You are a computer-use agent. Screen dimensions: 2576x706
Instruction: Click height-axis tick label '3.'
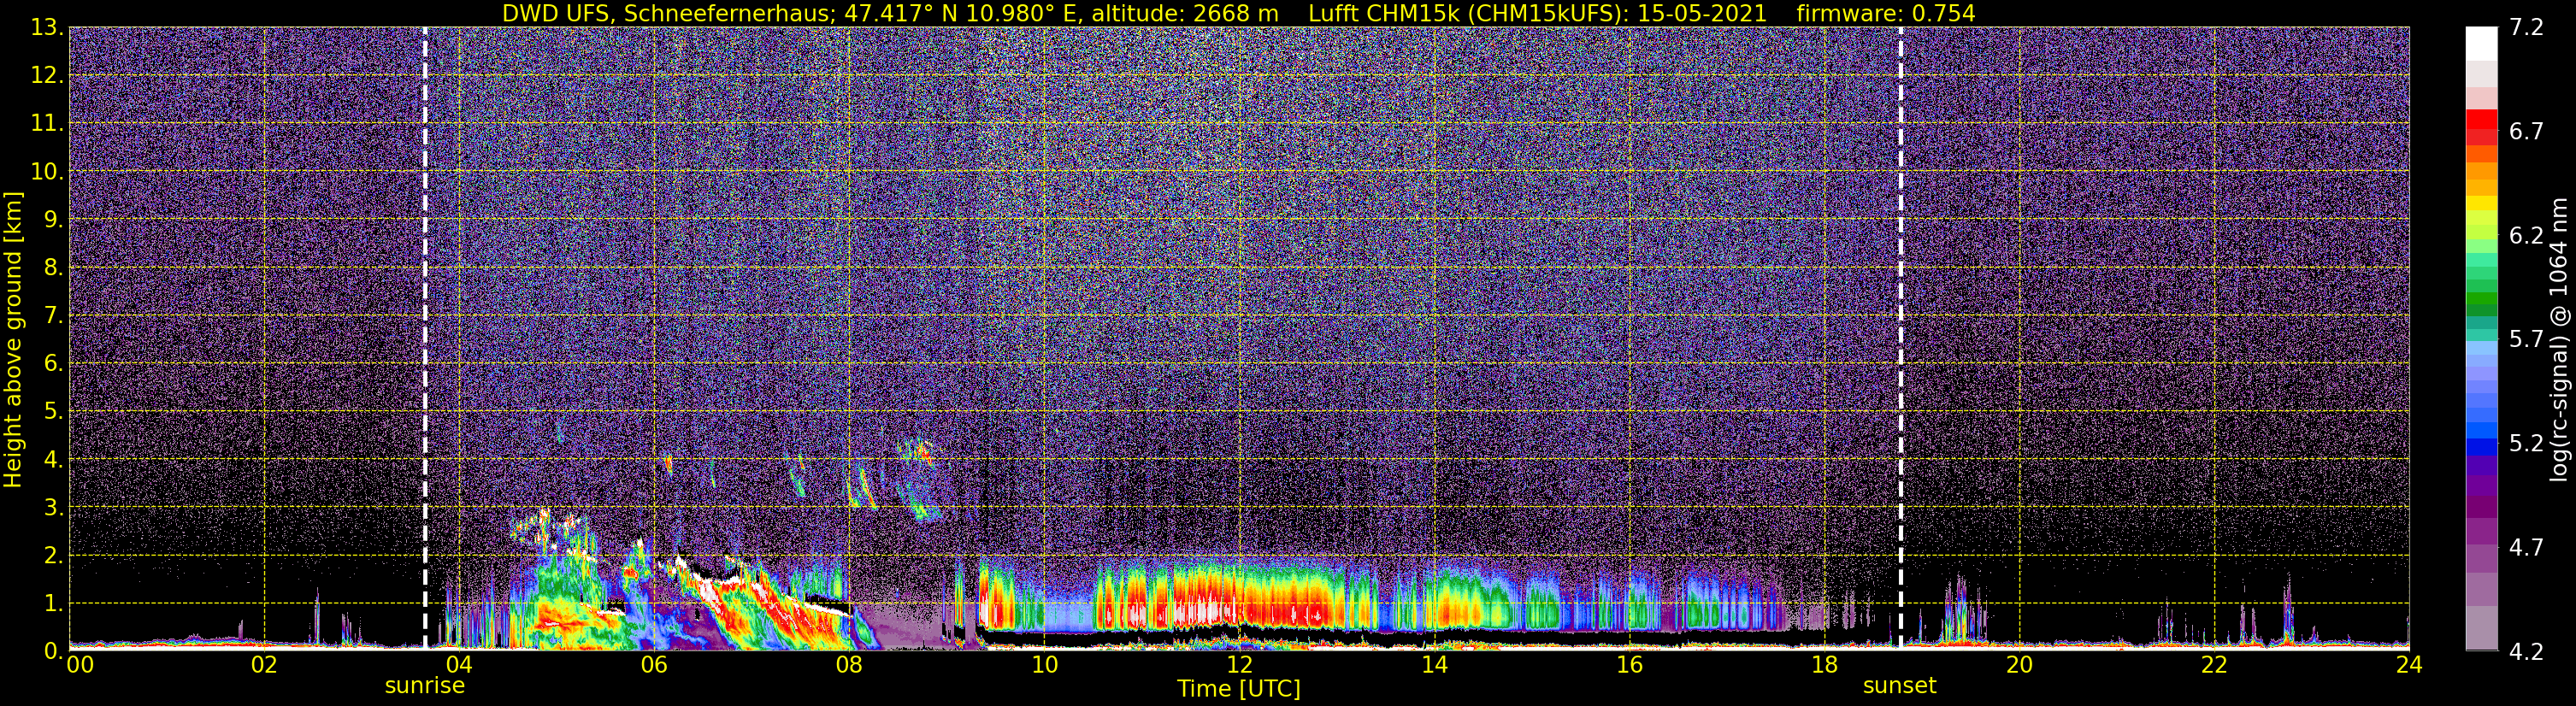(x=54, y=508)
